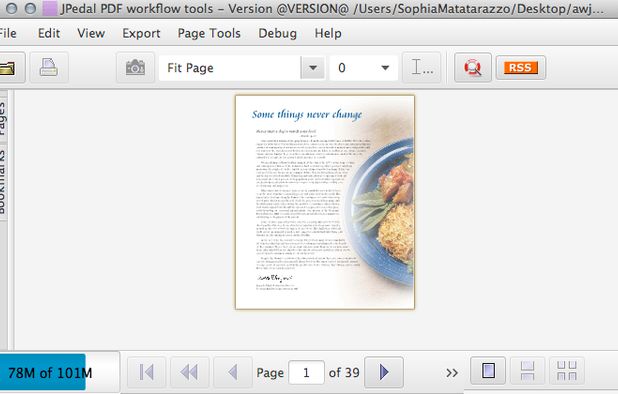Image resolution: width=618 pixels, height=394 pixels.
Task: Click the 78M of 101M memory bar
Action: tap(59, 372)
